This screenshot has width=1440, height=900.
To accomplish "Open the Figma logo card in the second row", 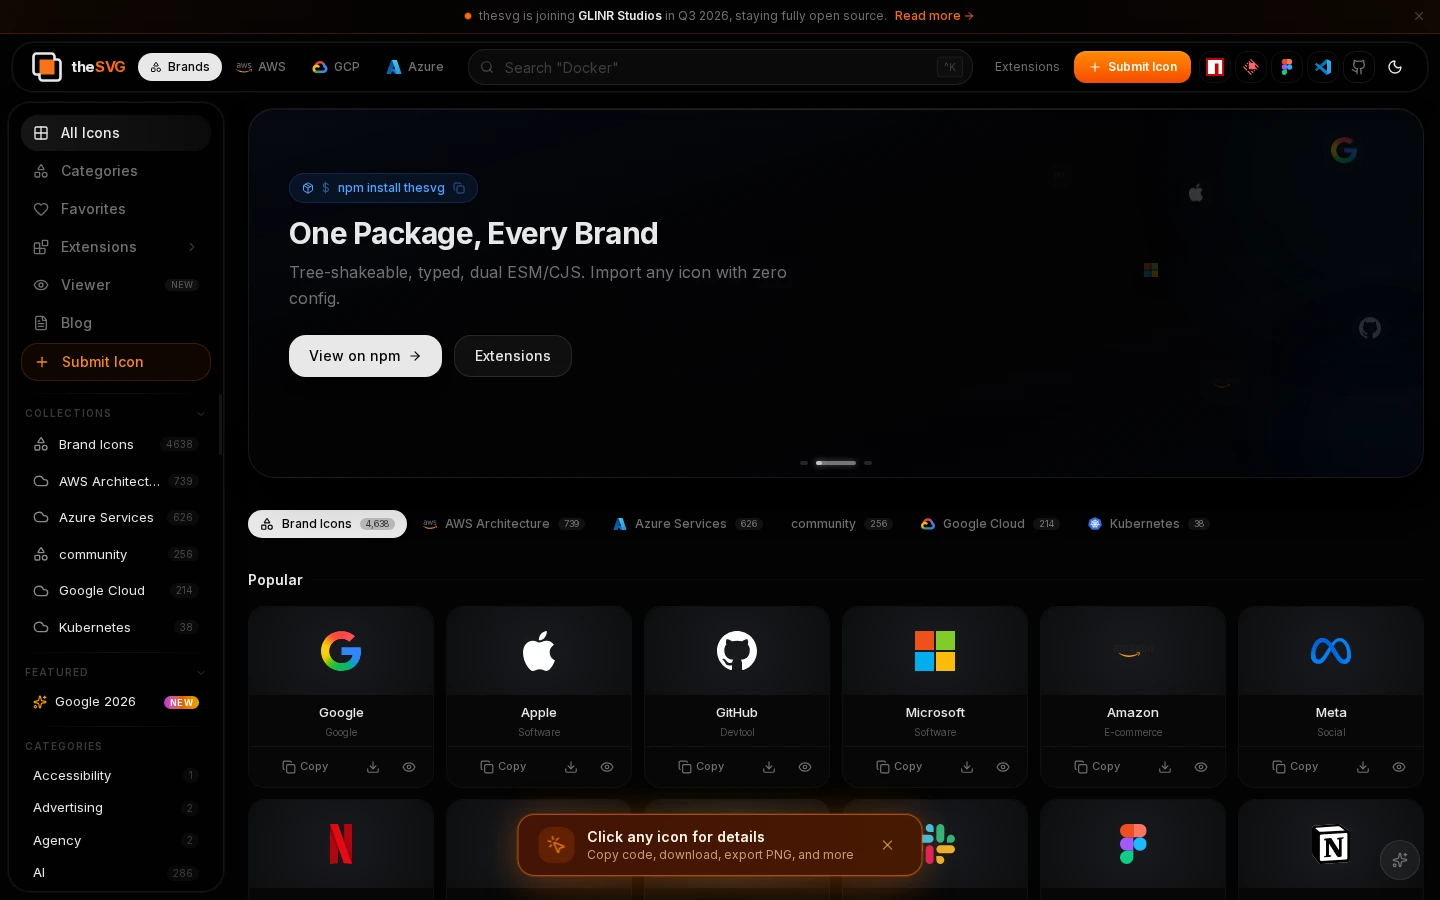I will click(1133, 844).
